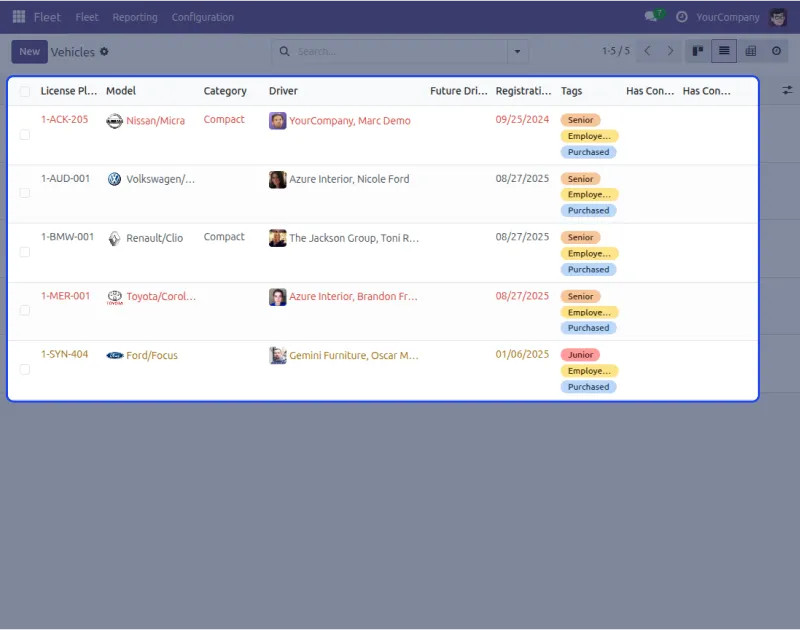Switch to the Pivot view
The height and width of the screenshot is (630, 800).
pos(751,50)
